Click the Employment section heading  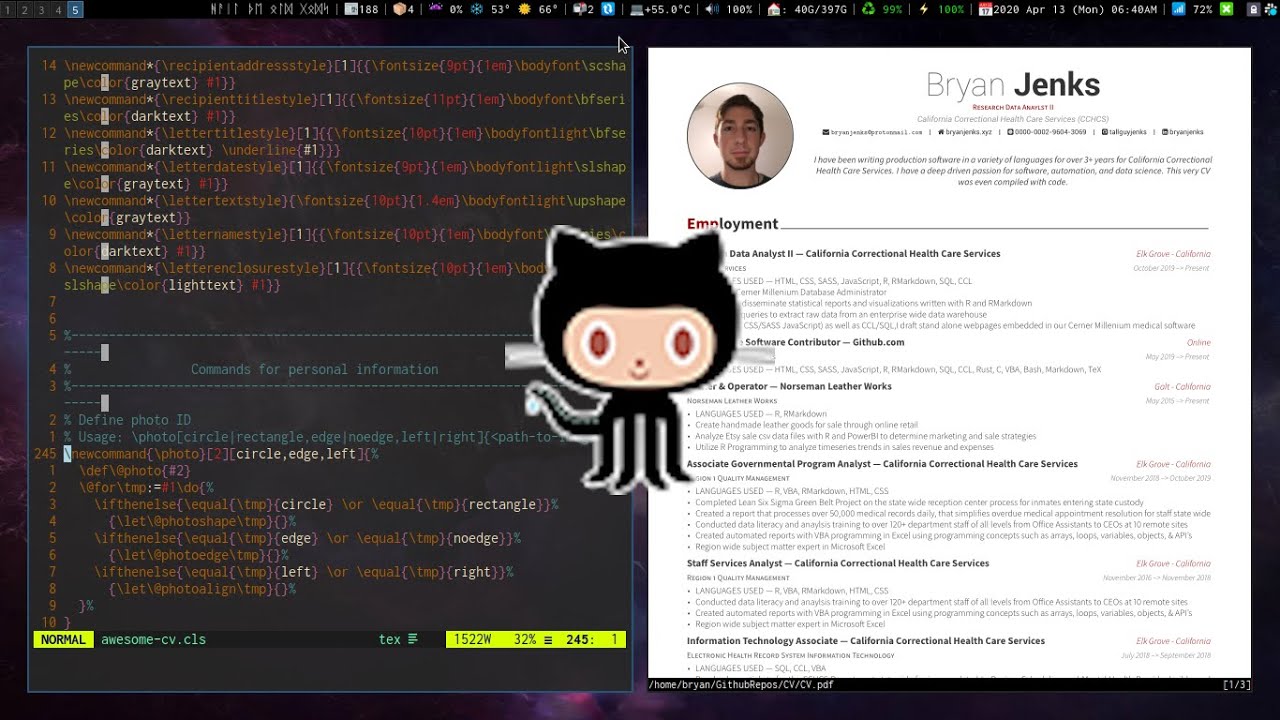click(x=732, y=224)
